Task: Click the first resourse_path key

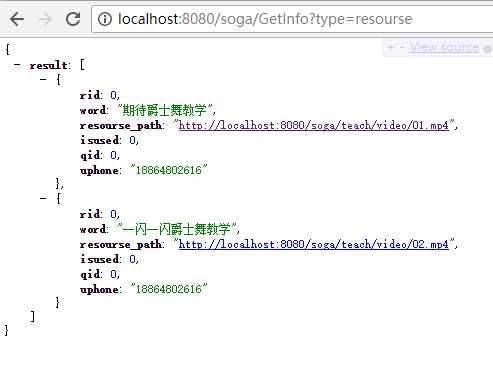Action: point(121,125)
